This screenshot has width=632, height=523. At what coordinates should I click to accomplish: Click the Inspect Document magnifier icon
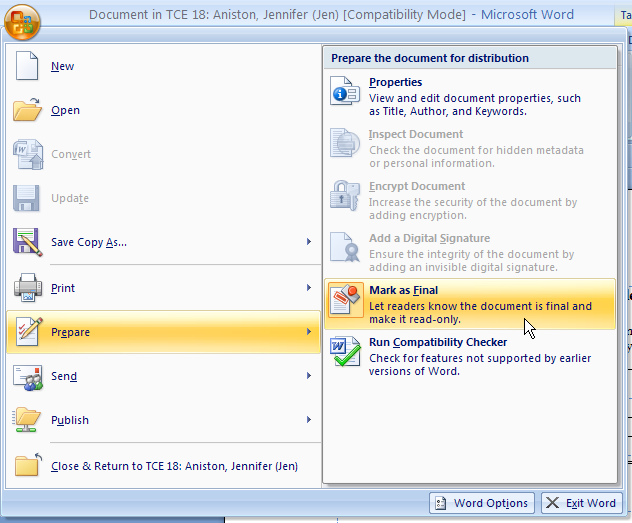coord(345,143)
